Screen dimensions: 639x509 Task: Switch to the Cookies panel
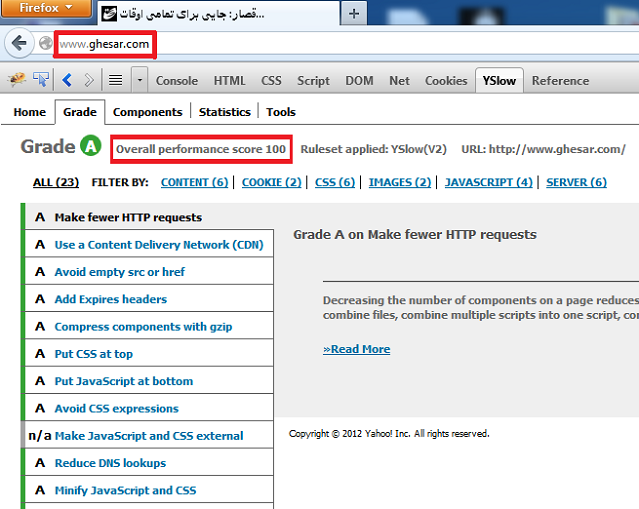point(446,81)
